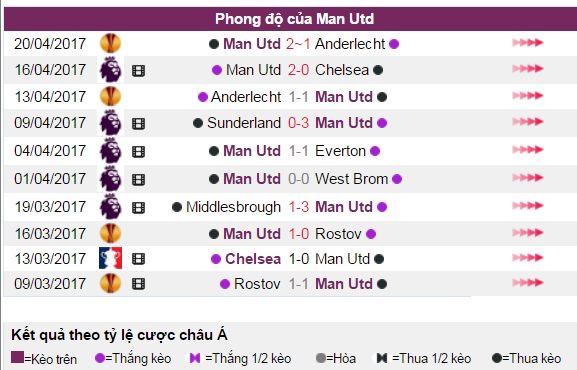Screen dimensions: 577x370
Task: Click the Europa League icon for 20/04/2017
Action: [110, 43]
